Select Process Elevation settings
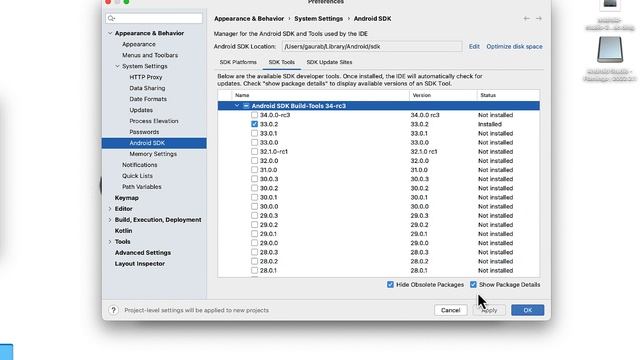This screenshot has height=360, width=640. tap(154, 121)
